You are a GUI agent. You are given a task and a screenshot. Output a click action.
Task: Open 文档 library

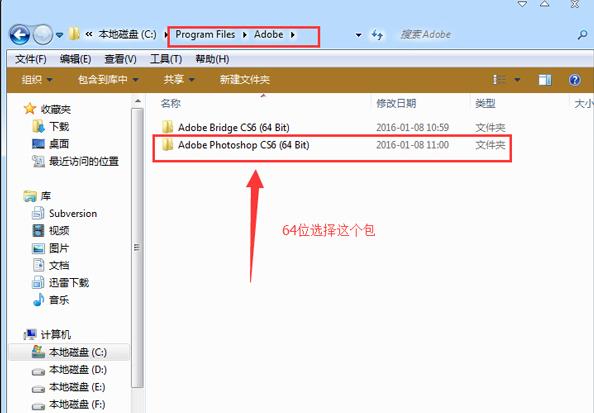59,265
